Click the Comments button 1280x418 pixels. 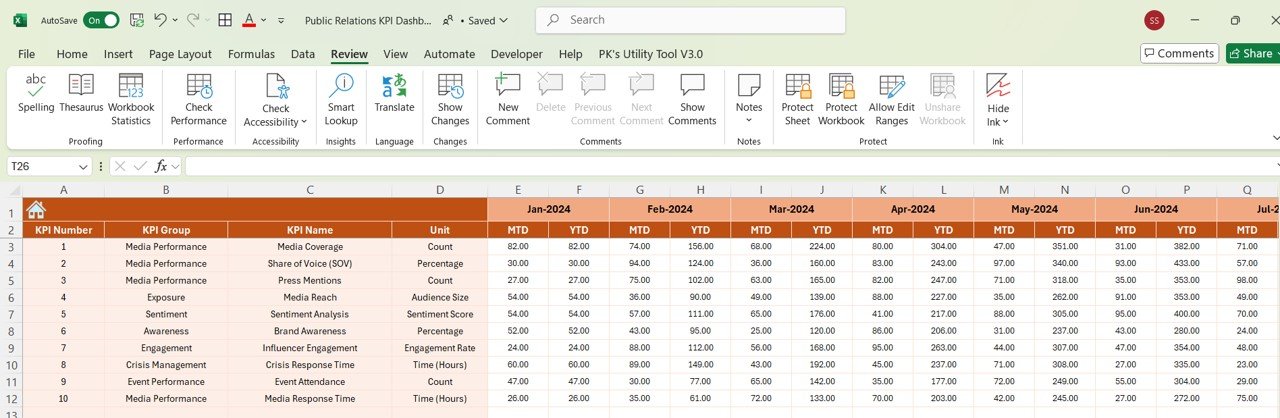point(1180,53)
